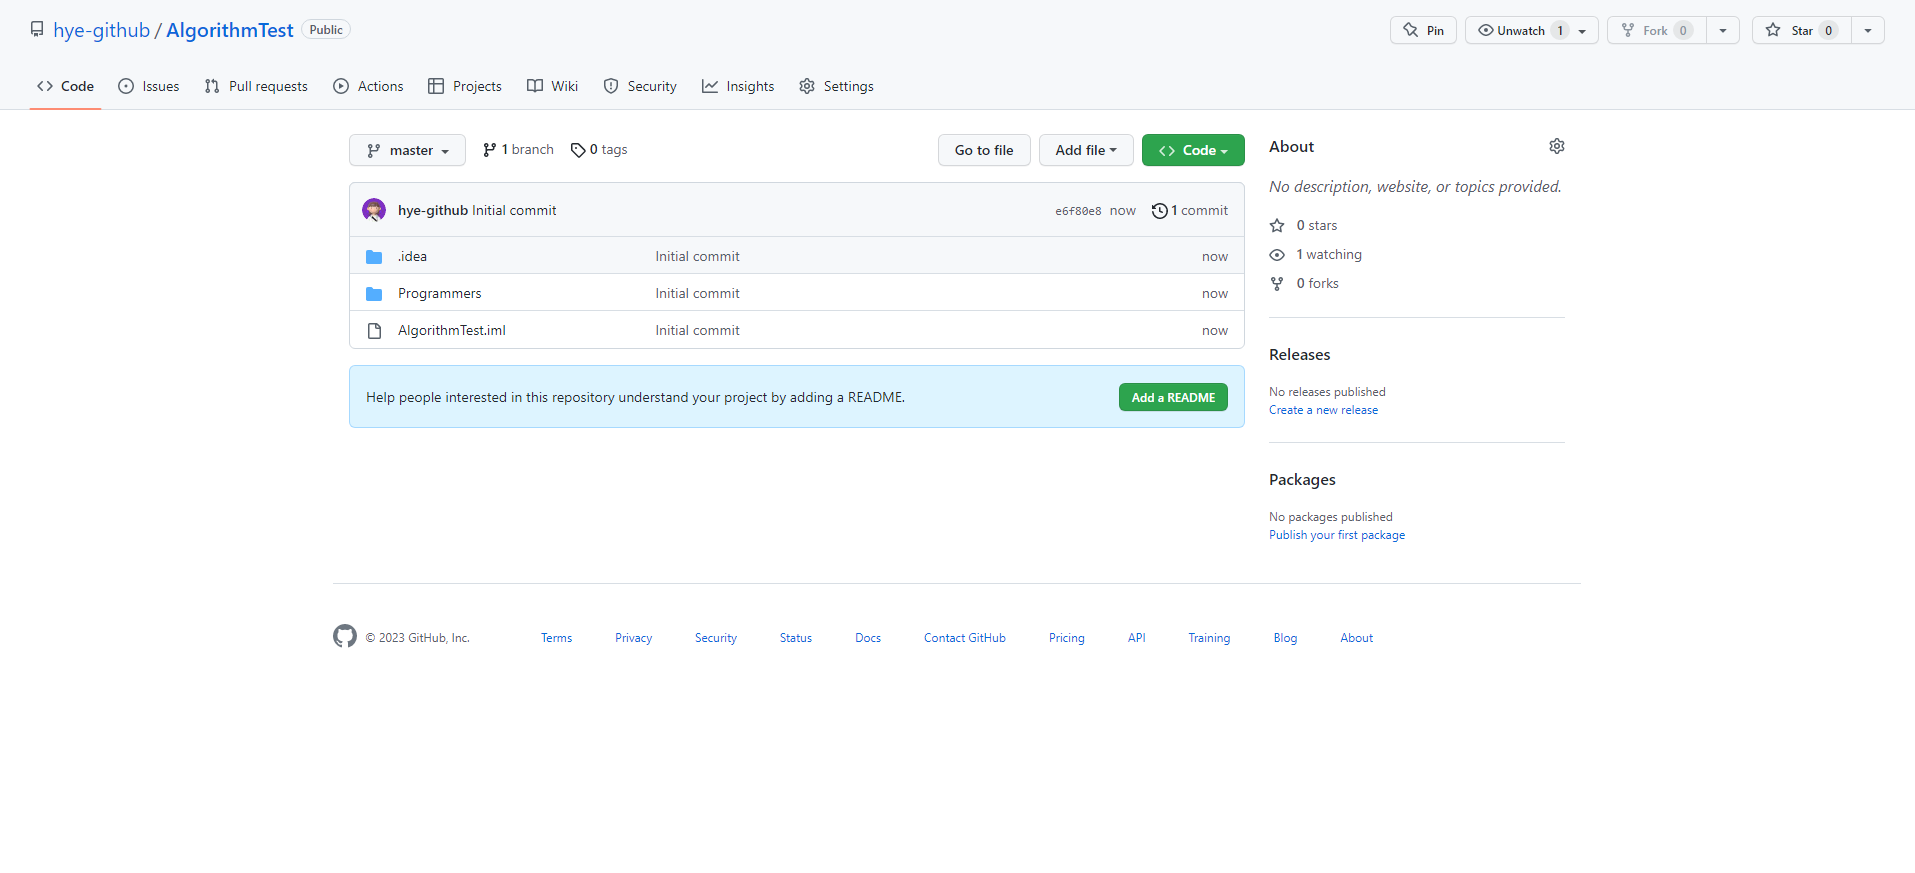Click Create a new release link

click(1323, 410)
